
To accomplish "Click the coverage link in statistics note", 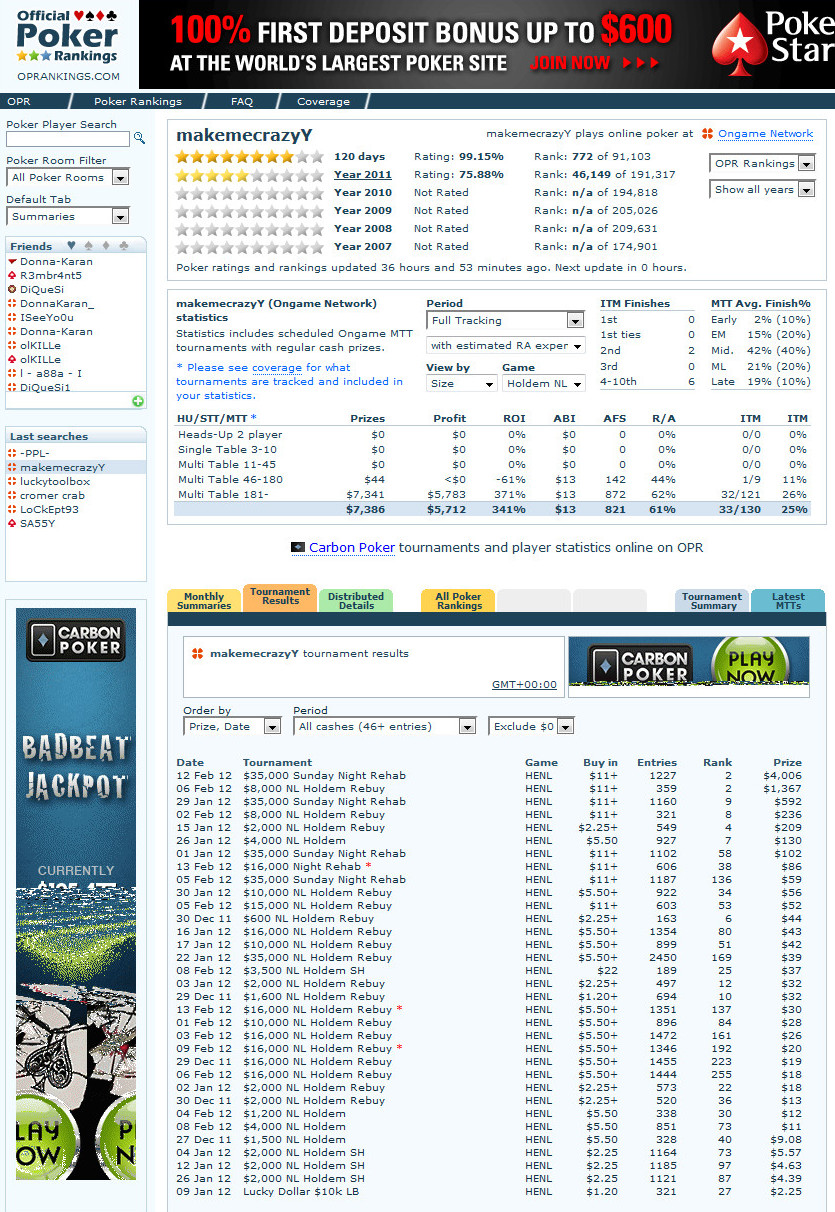I will pyautogui.click(x=276, y=367).
